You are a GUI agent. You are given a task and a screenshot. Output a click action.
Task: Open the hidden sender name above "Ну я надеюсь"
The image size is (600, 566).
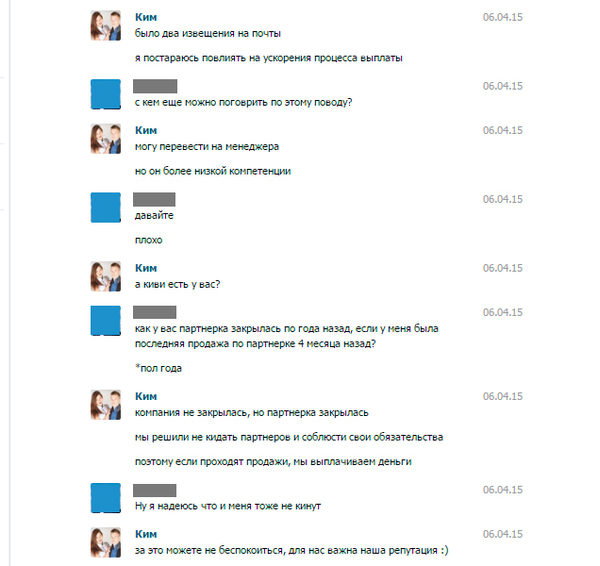154,490
